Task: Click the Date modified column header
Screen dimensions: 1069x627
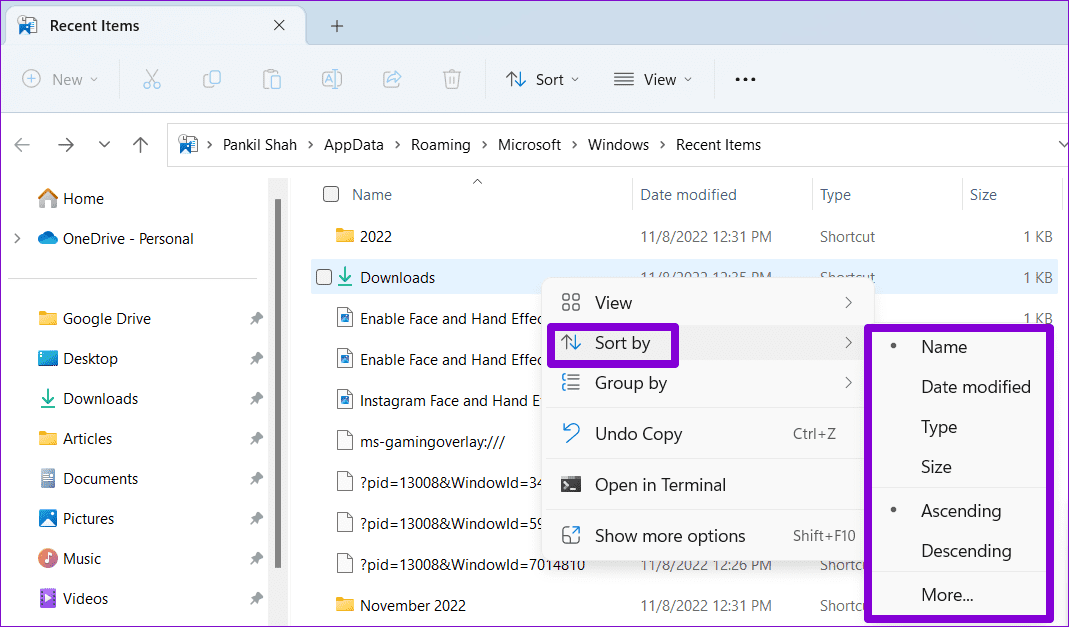Action: tap(689, 195)
